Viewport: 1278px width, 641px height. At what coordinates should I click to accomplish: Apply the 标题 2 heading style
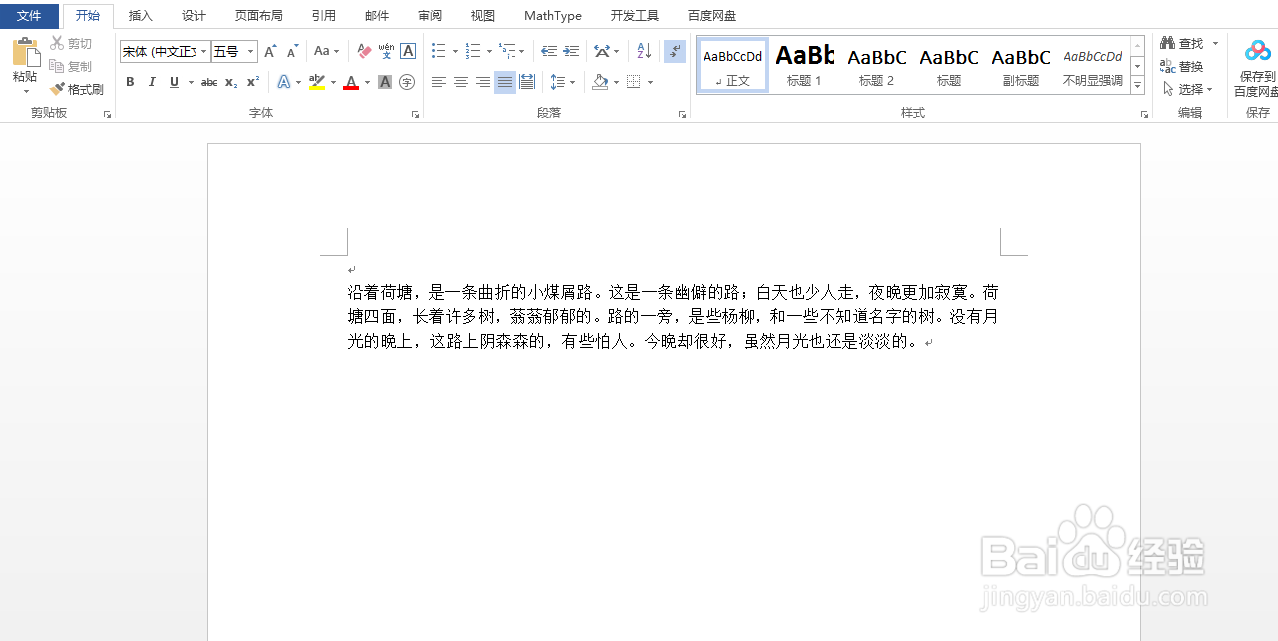(x=877, y=66)
